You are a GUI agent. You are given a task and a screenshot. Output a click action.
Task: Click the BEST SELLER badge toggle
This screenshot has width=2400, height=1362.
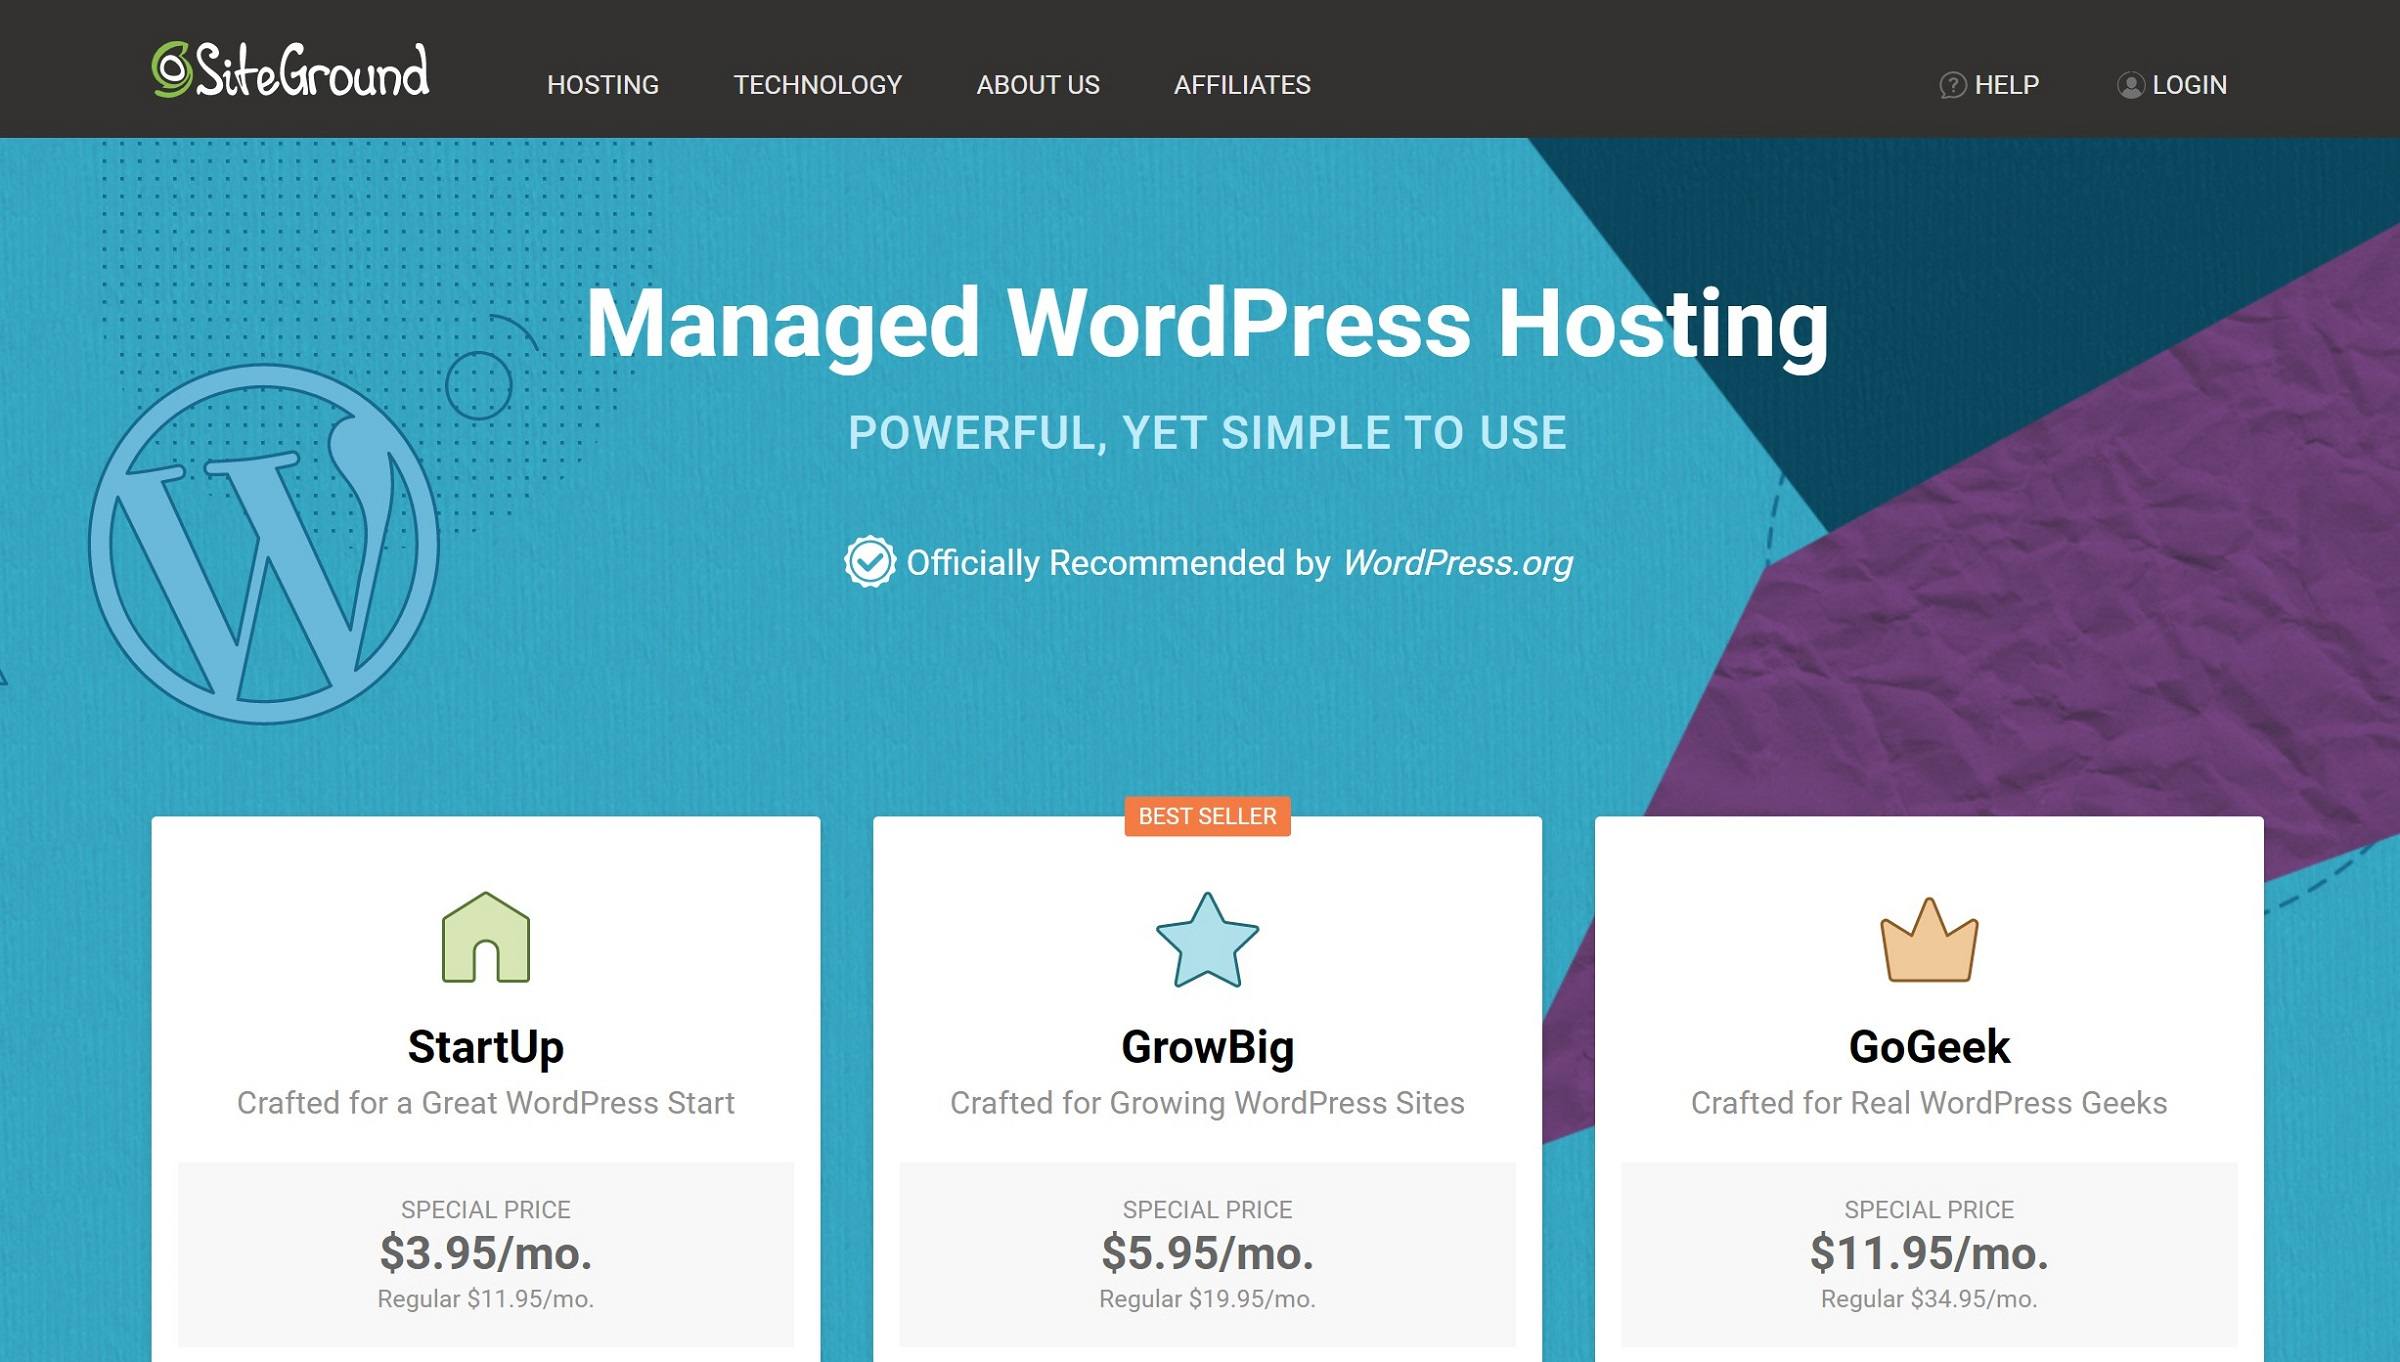pos(1207,815)
